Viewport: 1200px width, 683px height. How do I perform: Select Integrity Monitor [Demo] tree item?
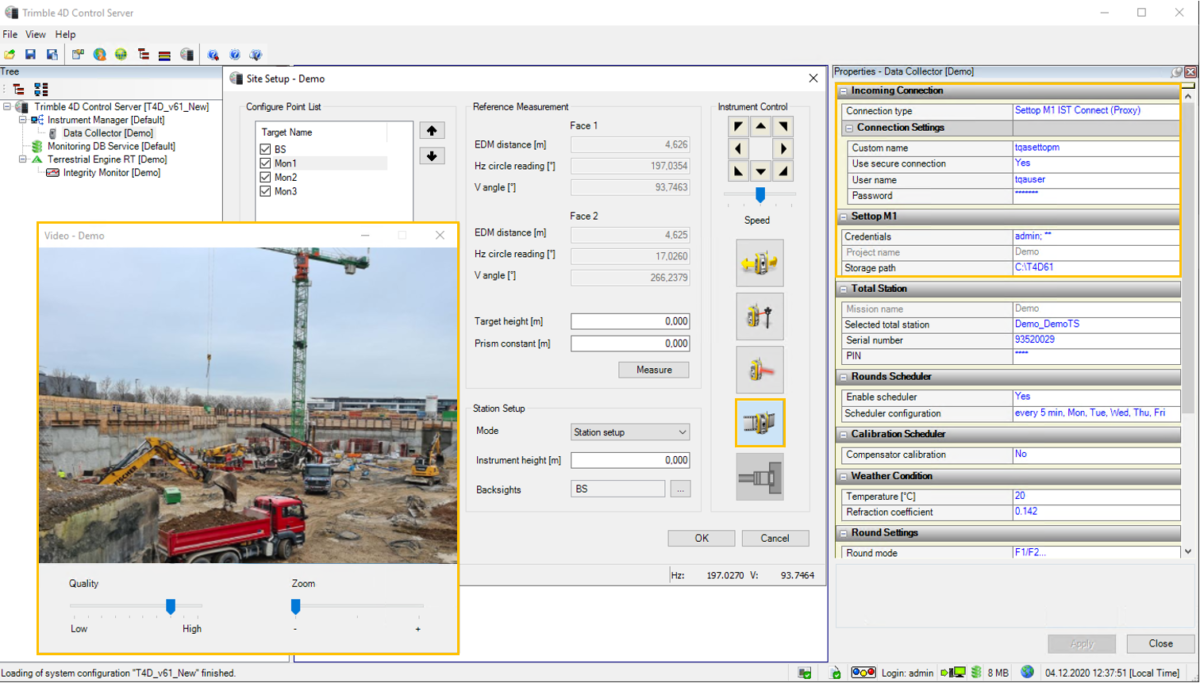tap(111, 173)
